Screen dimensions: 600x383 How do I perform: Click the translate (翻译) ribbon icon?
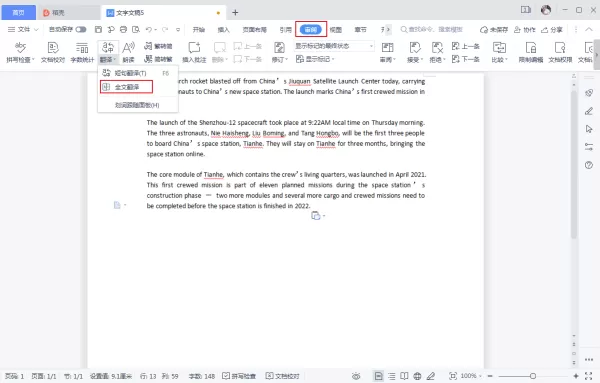coord(108,48)
